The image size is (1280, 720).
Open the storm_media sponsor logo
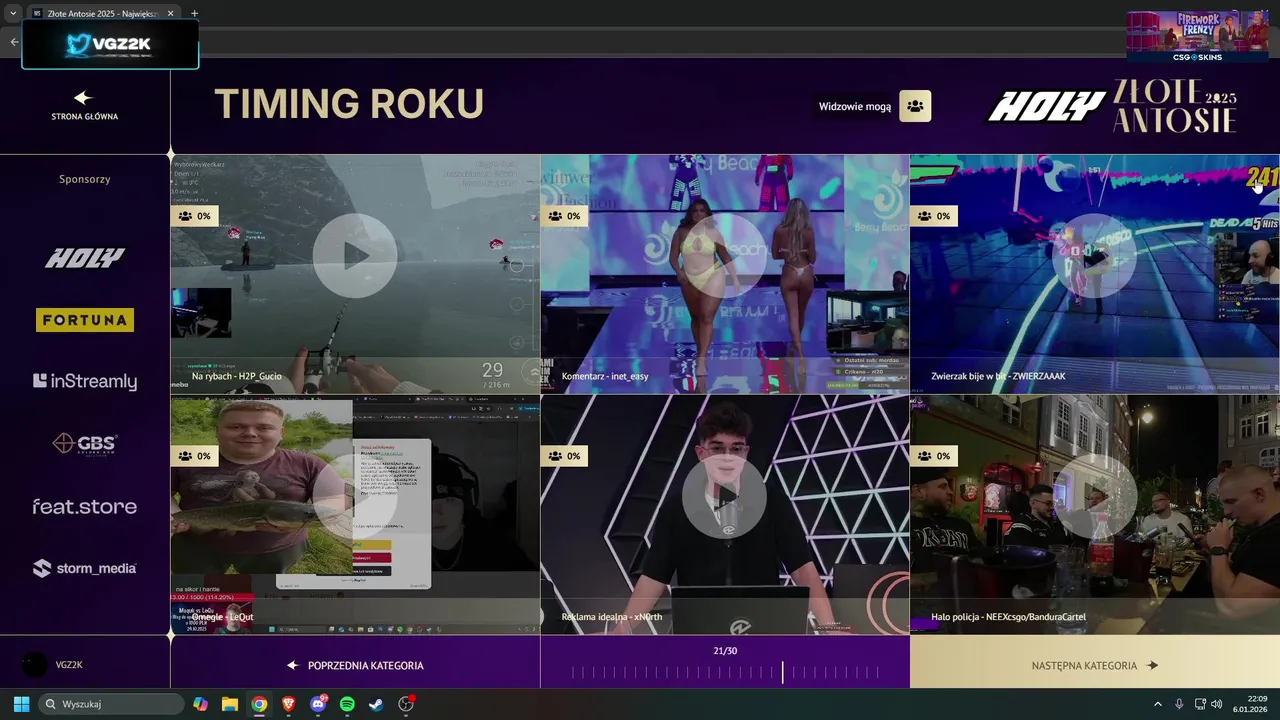[x=85, y=568]
